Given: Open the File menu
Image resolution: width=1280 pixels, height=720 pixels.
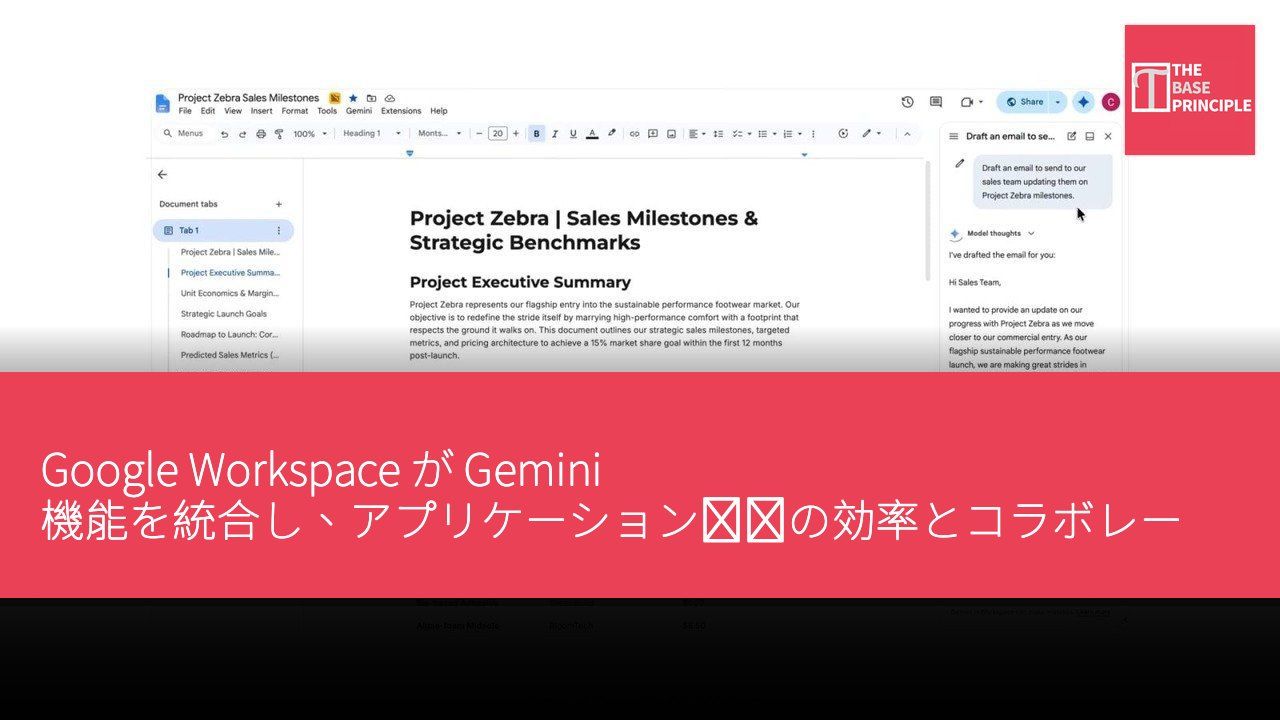Looking at the screenshot, I should tap(185, 111).
